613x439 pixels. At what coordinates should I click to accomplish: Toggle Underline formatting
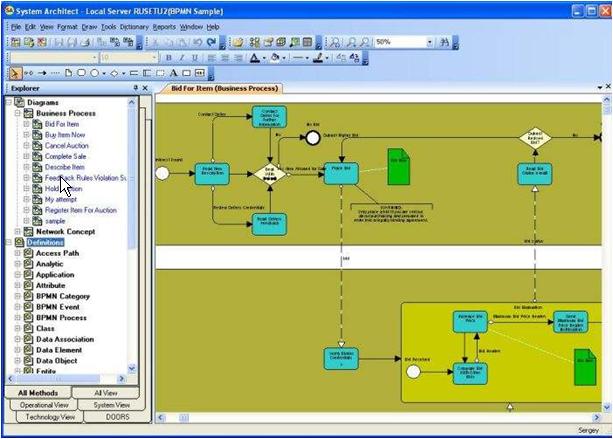pos(195,58)
